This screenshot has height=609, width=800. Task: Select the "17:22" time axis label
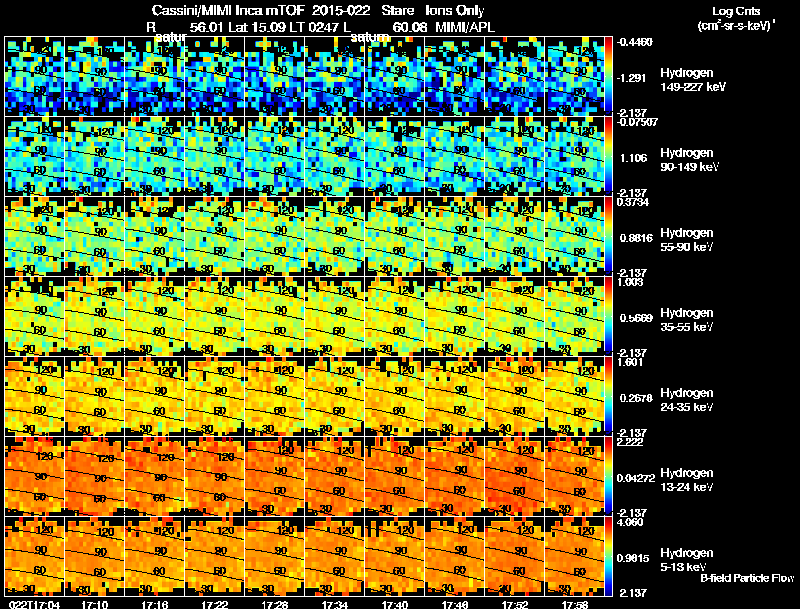[214, 604]
